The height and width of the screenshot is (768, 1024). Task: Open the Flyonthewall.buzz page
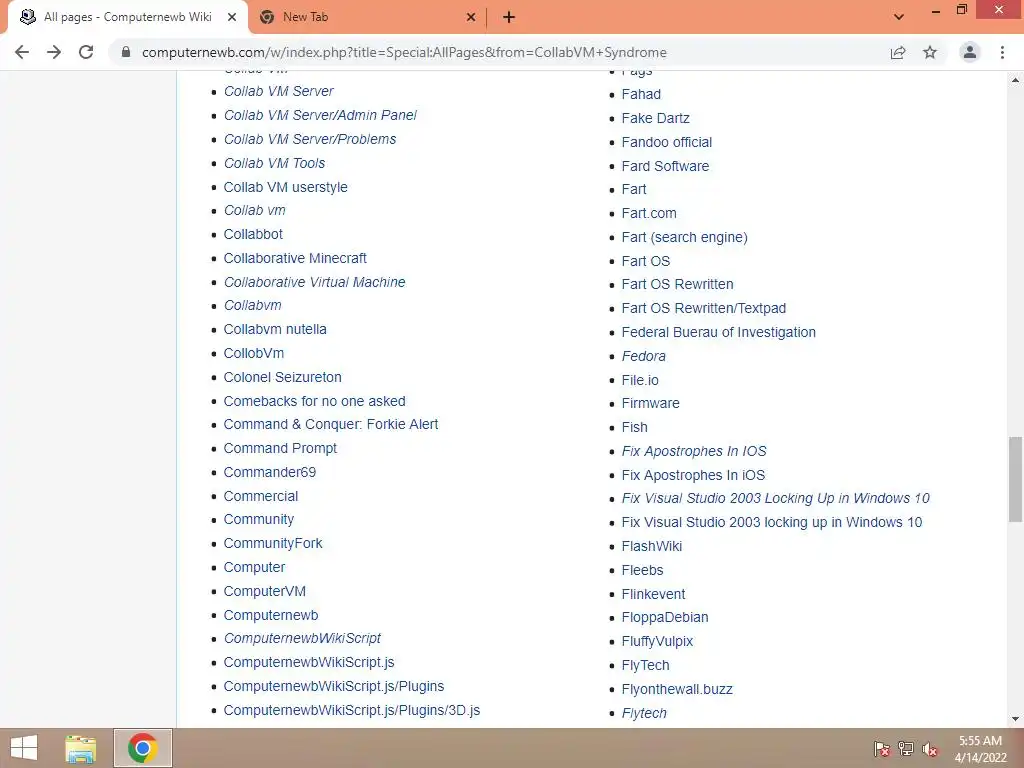tap(677, 690)
